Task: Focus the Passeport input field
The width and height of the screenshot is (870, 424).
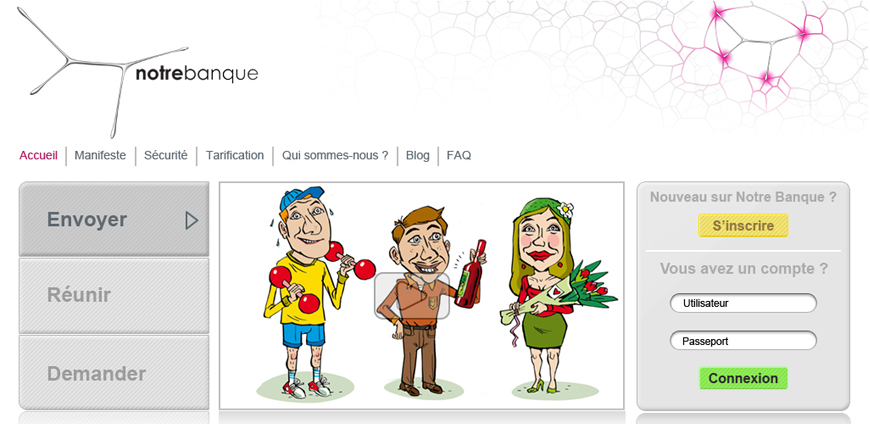Action: pos(743,341)
